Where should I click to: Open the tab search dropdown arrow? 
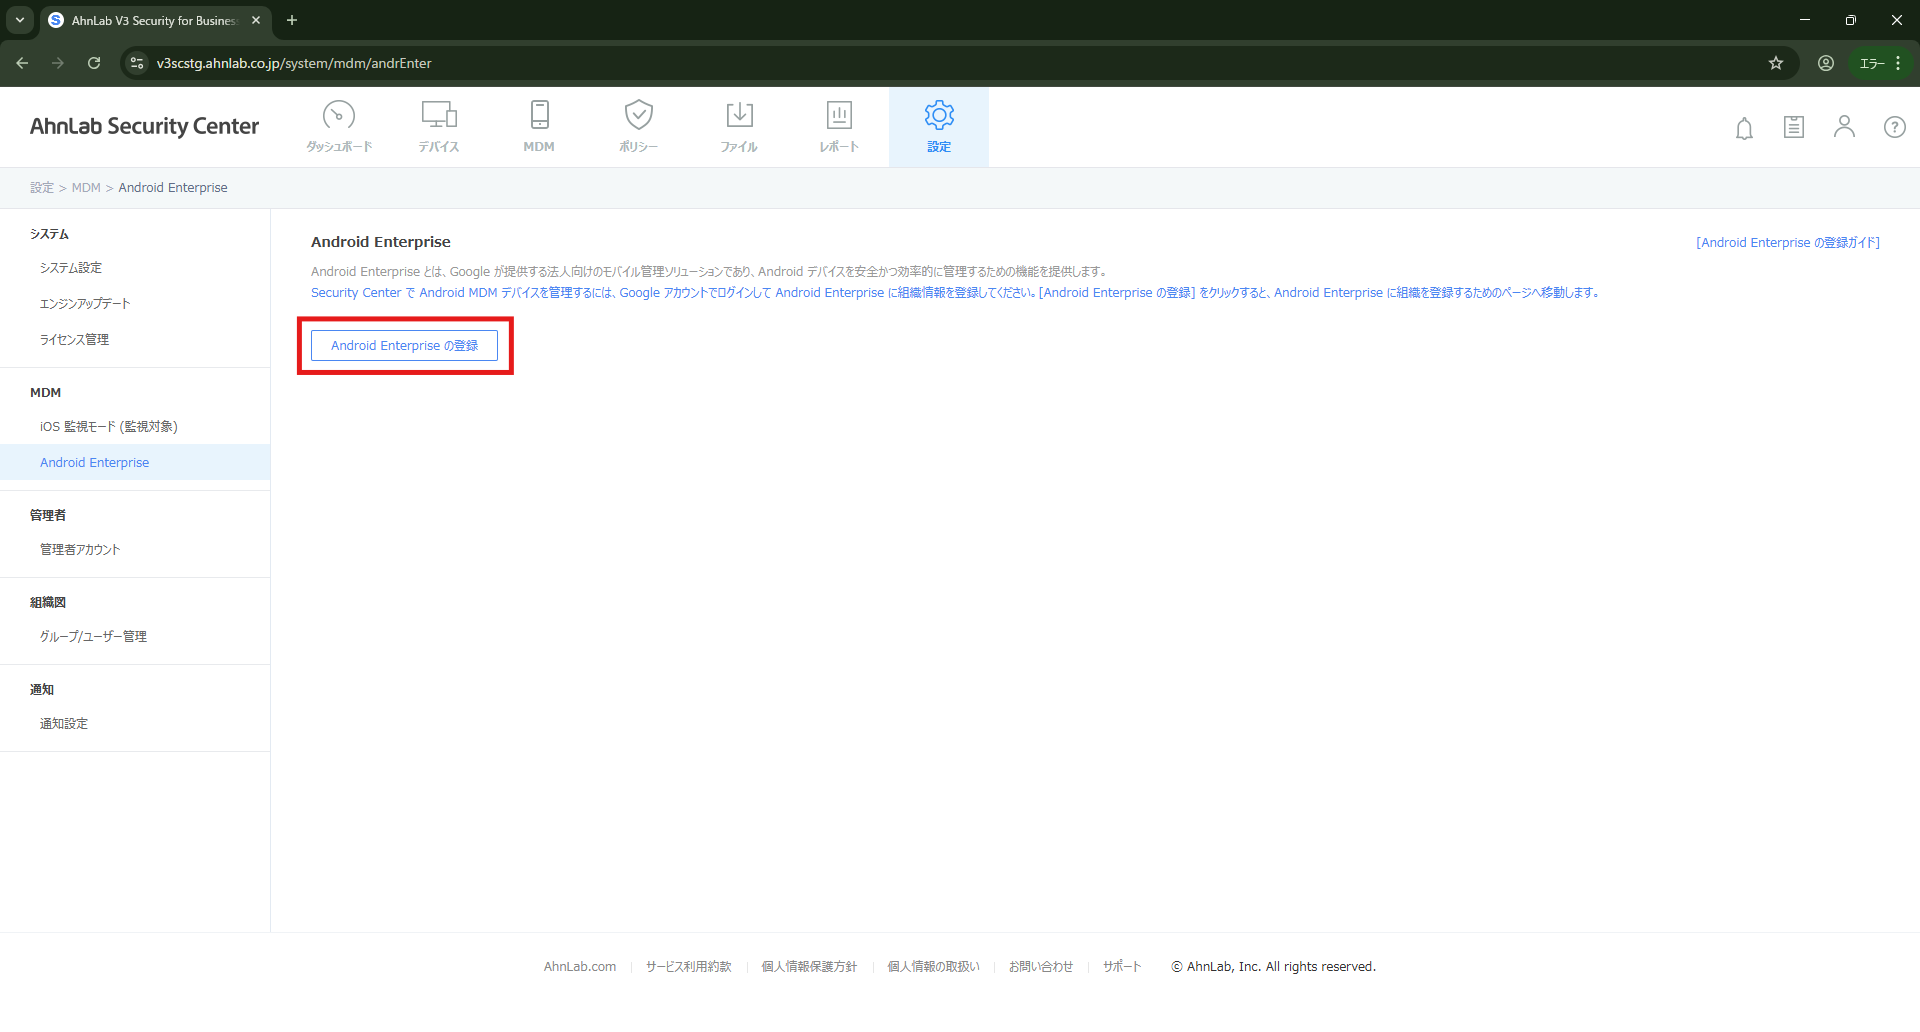[20, 20]
